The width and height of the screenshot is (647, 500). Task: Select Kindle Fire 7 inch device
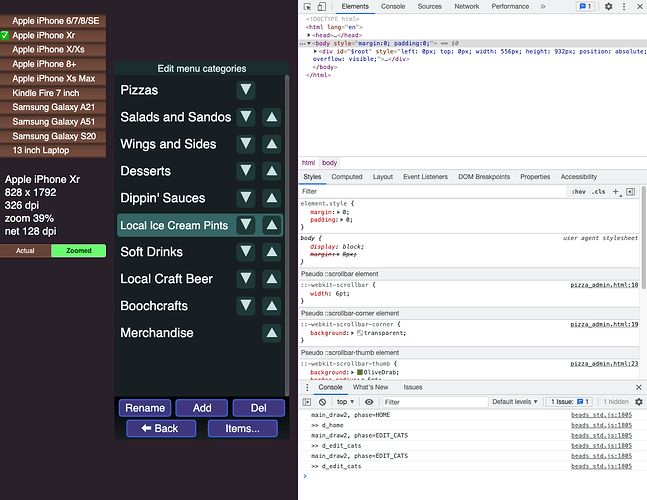point(53,93)
